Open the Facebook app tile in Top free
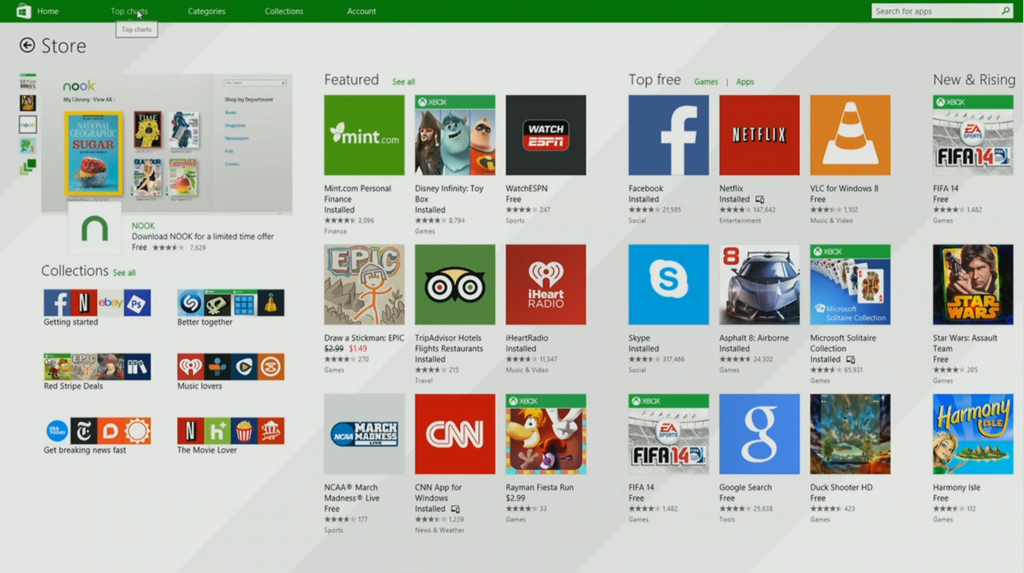This screenshot has width=1024, height=573. (668, 135)
